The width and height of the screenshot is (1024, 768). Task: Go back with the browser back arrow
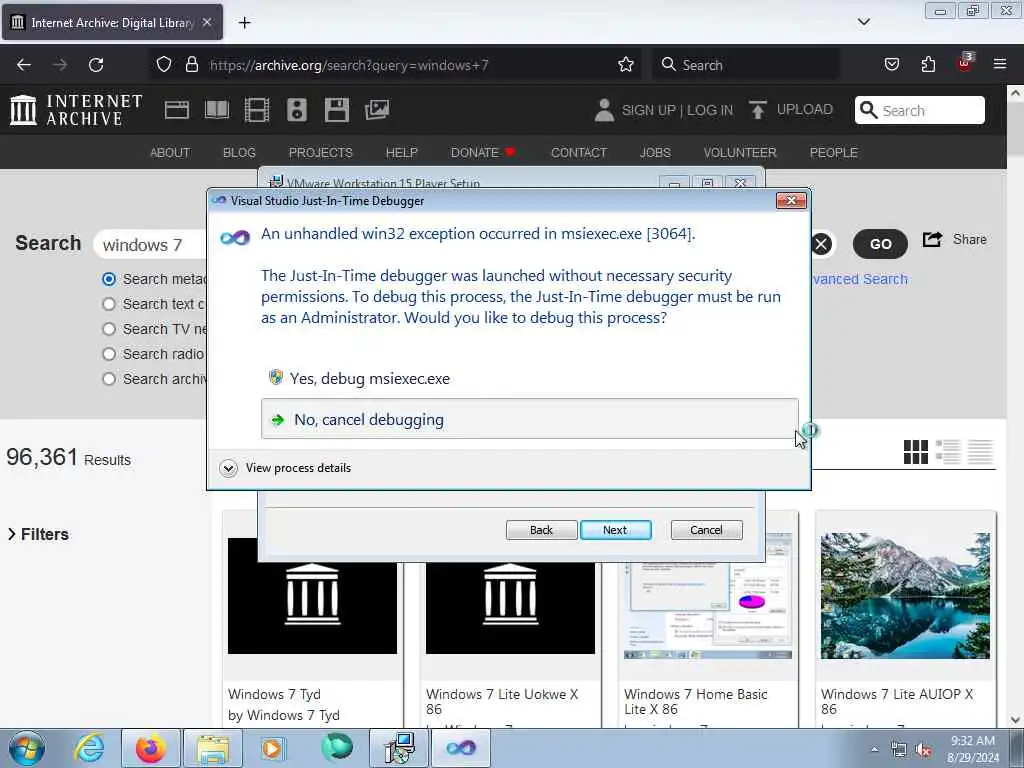(x=24, y=65)
